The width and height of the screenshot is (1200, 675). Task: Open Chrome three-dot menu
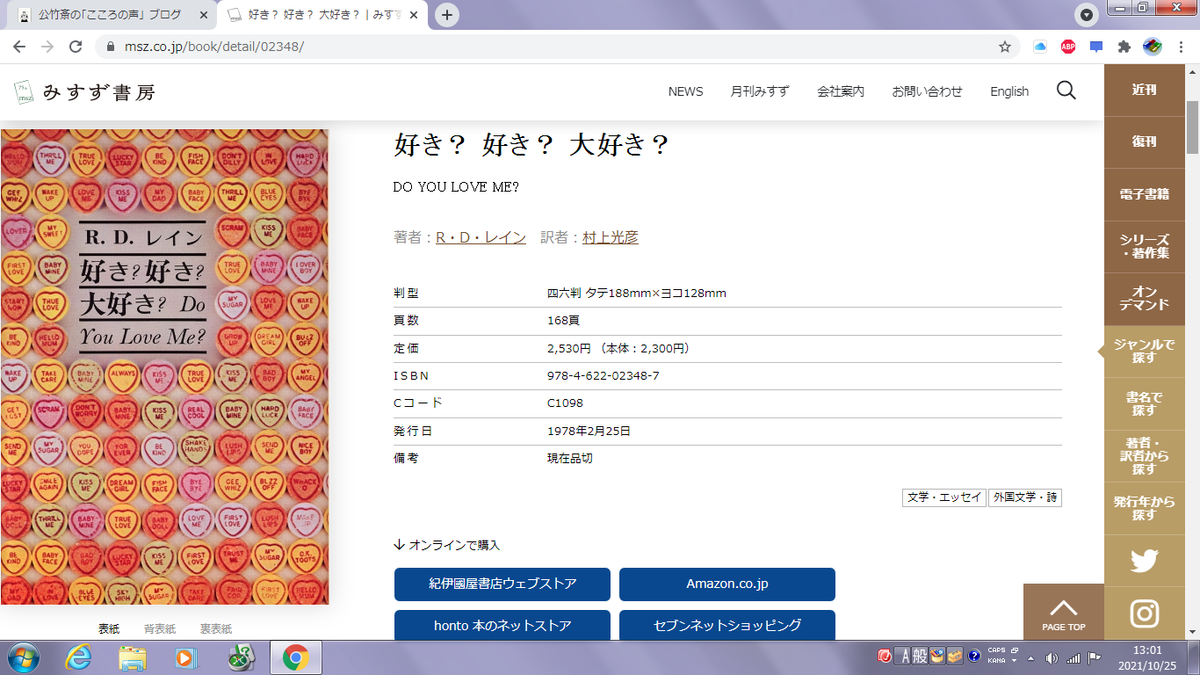click(1182, 47)
